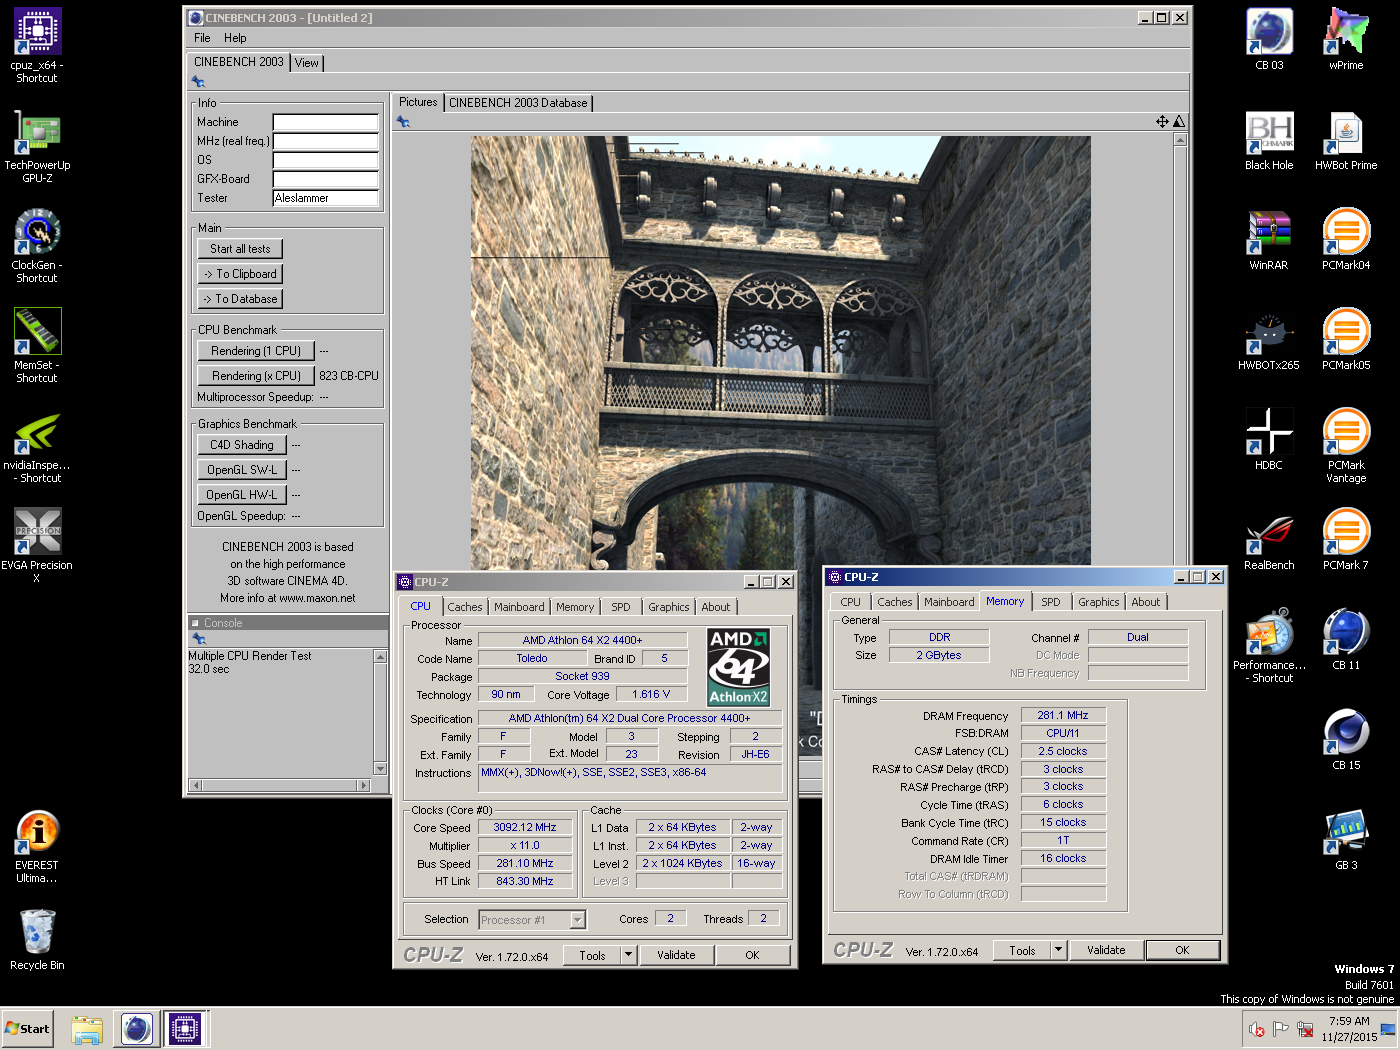Open the Recycle Bin
This screenshot has height=1050, width=1400.
click(x=37, y=939)
